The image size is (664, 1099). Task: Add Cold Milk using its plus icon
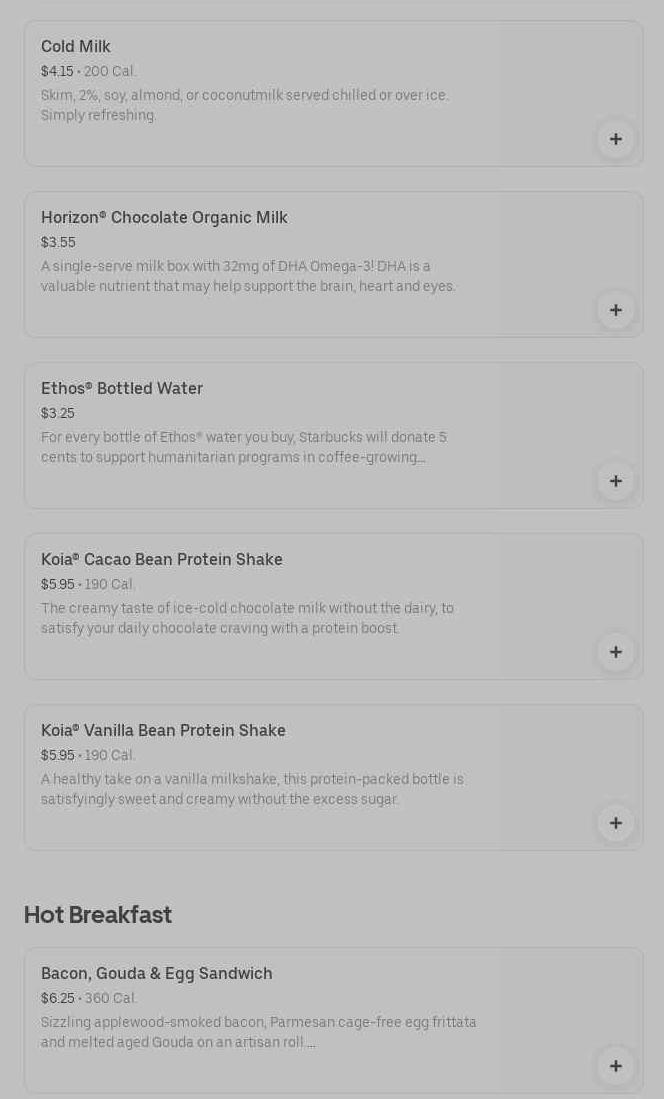point(615,139)
